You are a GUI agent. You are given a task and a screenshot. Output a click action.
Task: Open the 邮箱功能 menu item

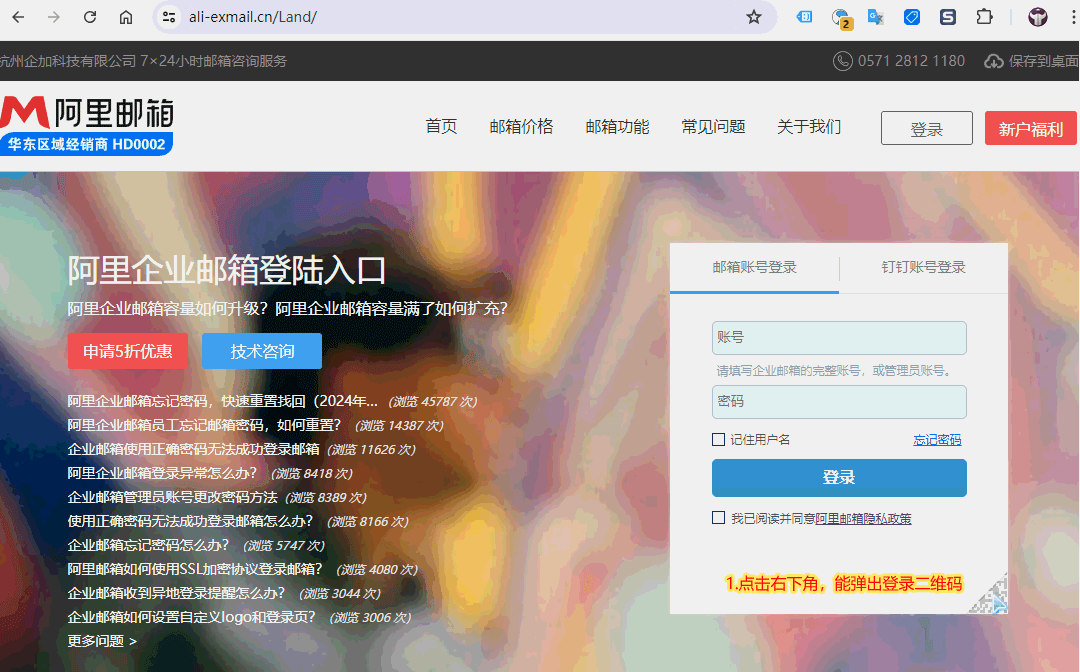click(617, 127)
